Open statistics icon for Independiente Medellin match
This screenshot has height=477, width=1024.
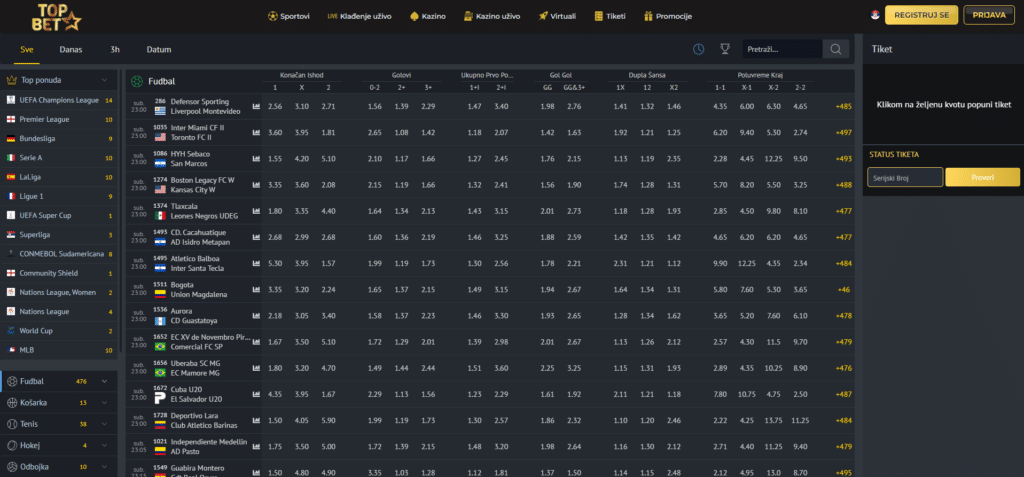pos(256,446)
